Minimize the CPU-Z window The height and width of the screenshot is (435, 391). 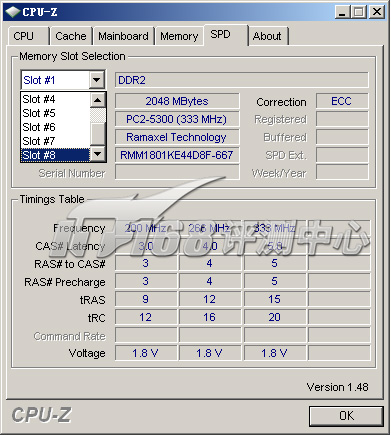342,12
